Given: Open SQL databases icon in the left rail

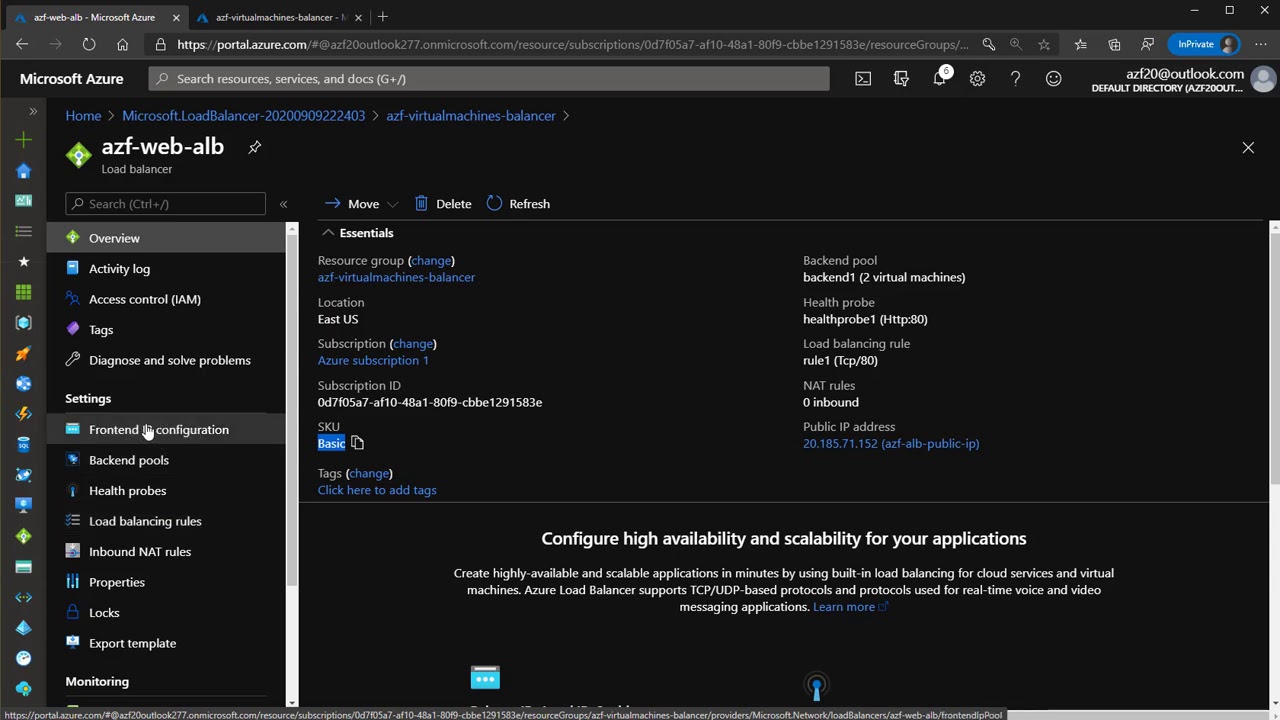Looking at the screenshot, I should (x=24, y=444).
